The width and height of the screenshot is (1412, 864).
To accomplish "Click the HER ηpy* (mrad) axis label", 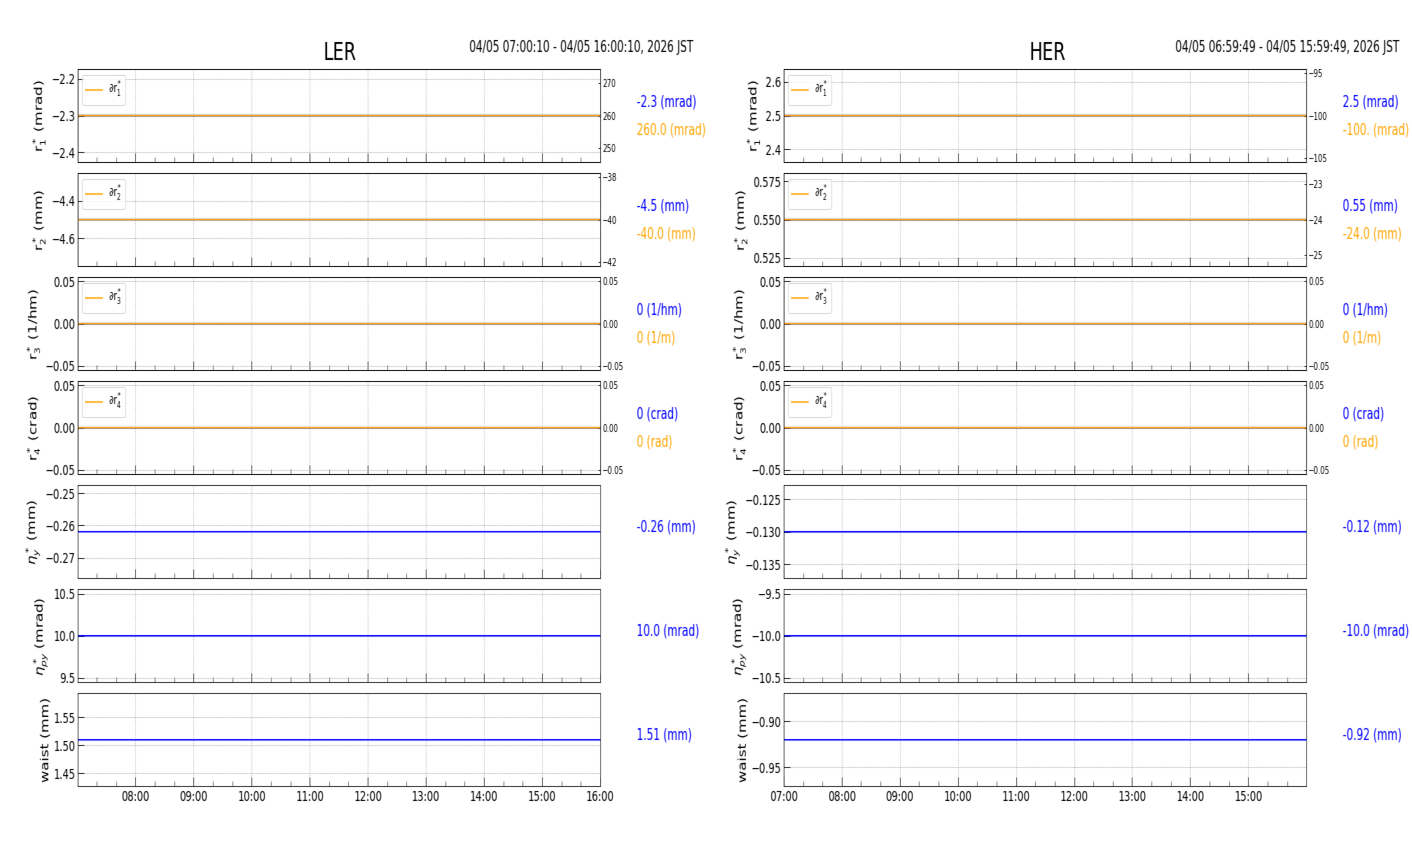I will (x=738, y=636).
